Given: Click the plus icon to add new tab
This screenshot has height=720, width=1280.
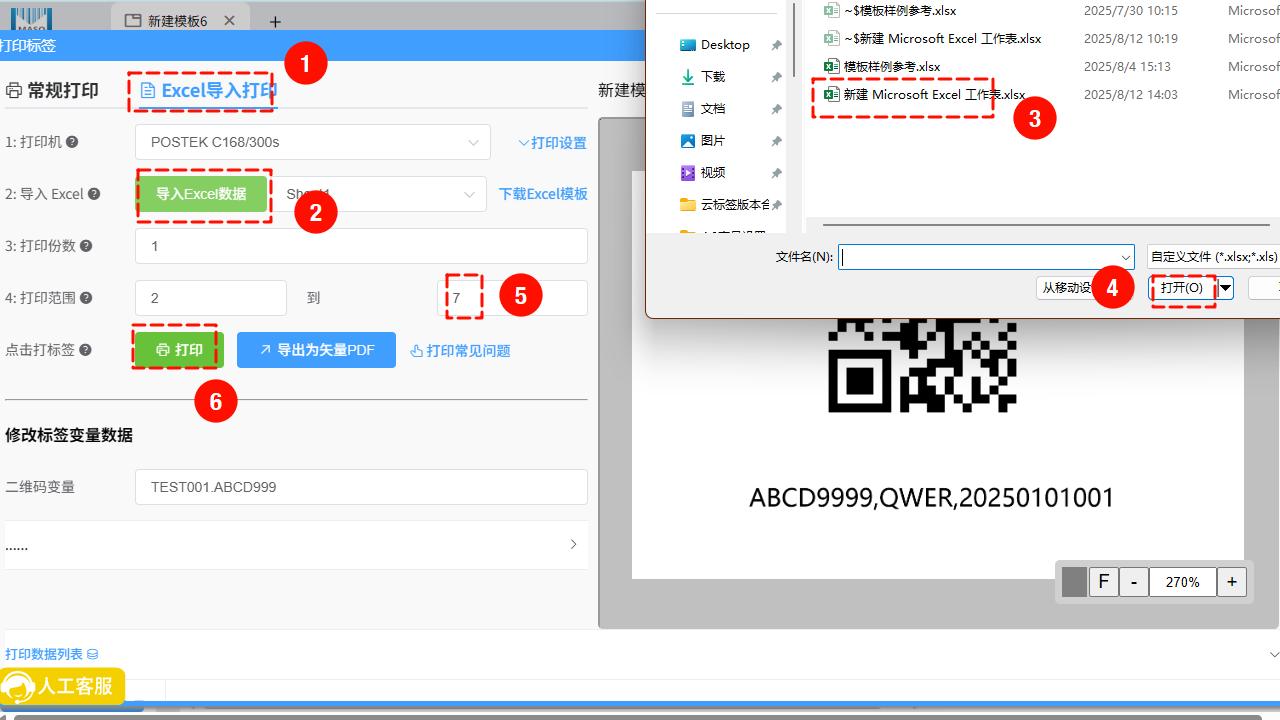Looking at the screenshot, I should click(275, 21).
